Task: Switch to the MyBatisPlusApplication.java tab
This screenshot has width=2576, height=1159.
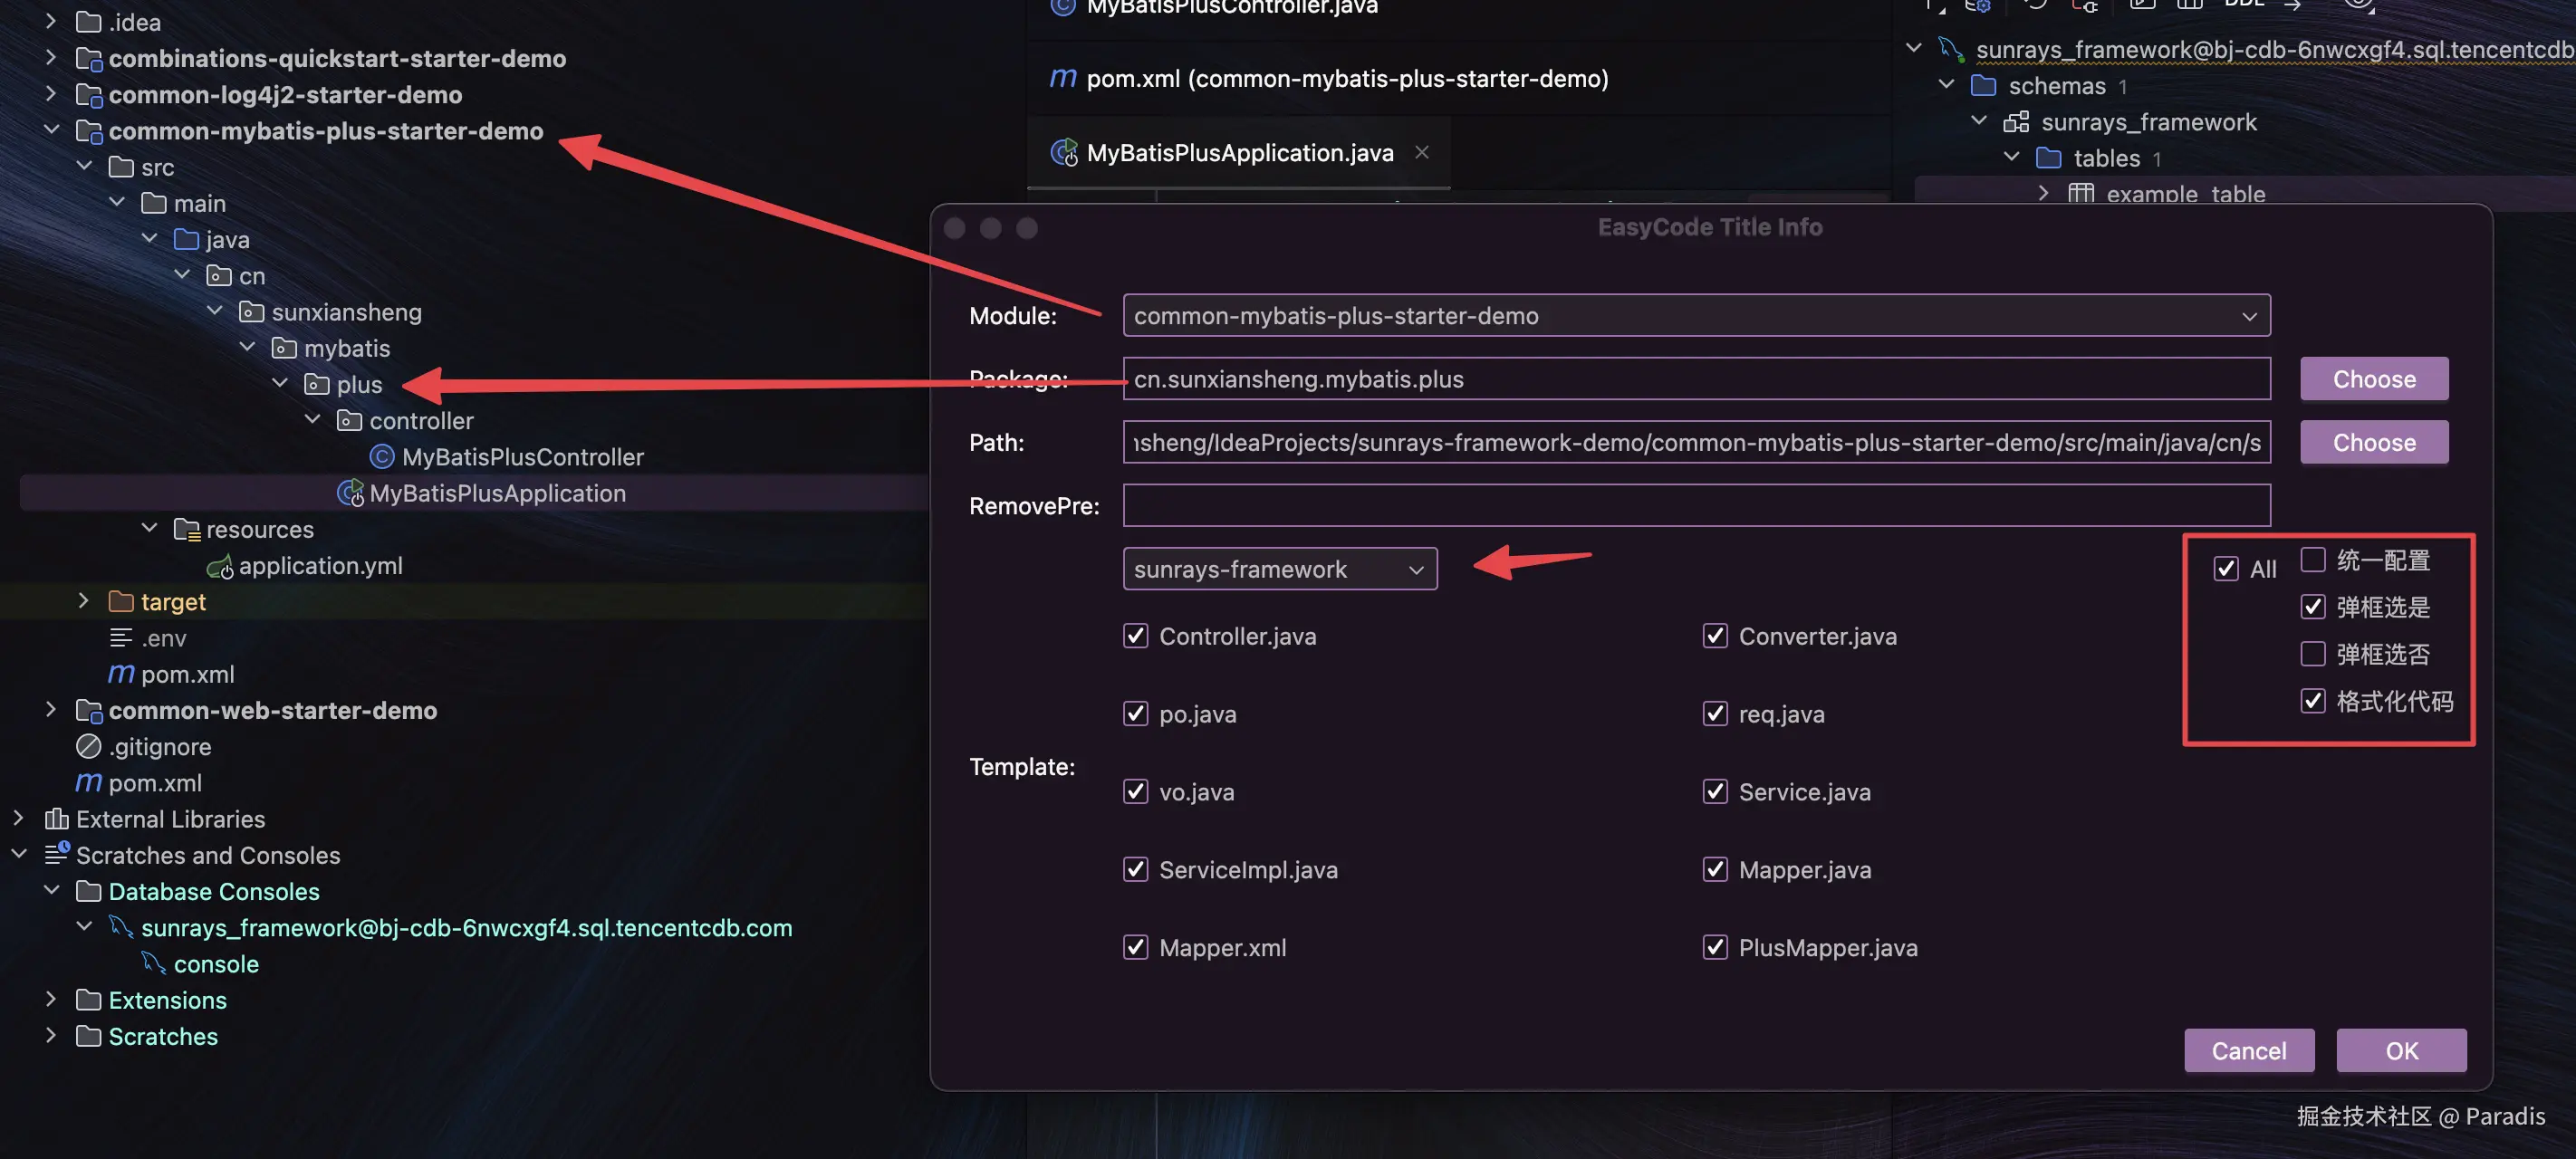Action: pos(1239,153)
